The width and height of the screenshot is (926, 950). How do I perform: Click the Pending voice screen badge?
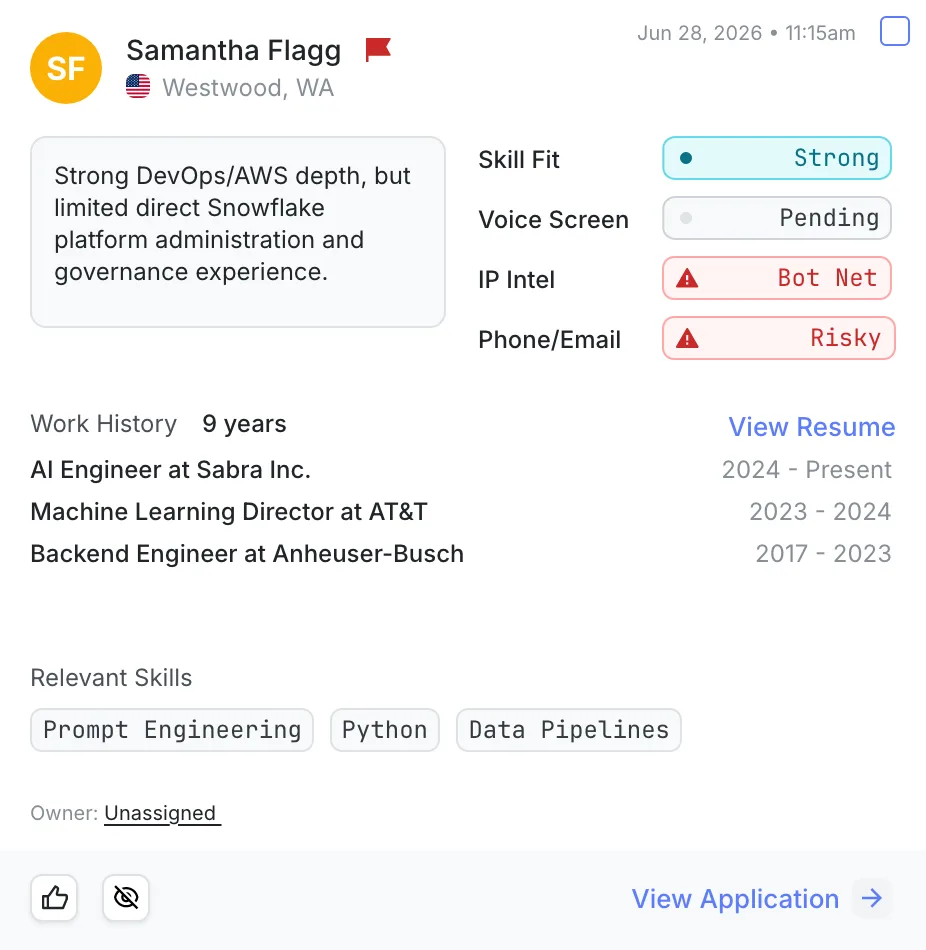pos(777,218)
